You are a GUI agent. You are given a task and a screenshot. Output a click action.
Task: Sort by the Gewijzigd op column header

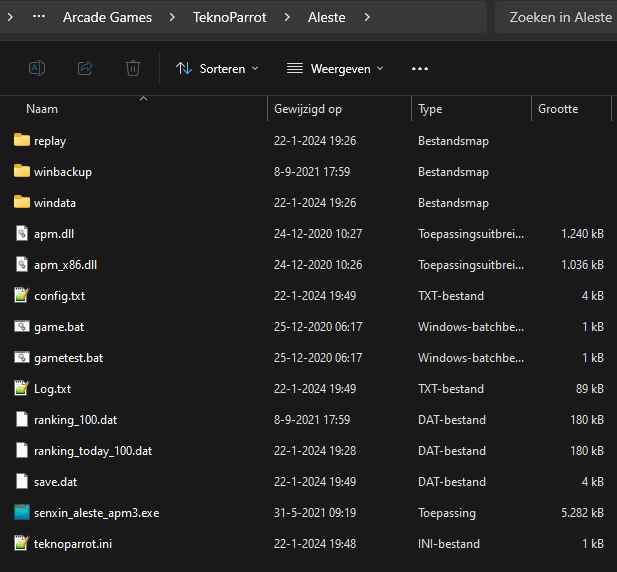(308, 109)
